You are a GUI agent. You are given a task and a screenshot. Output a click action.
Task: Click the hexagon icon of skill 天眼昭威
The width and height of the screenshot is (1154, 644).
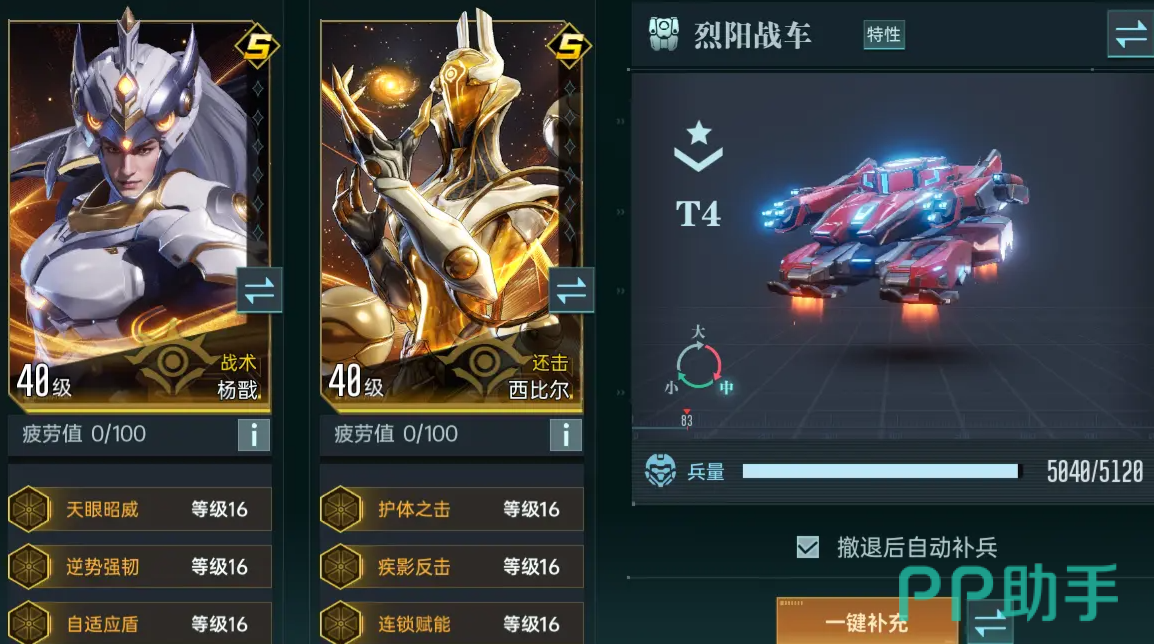[29, 509]
